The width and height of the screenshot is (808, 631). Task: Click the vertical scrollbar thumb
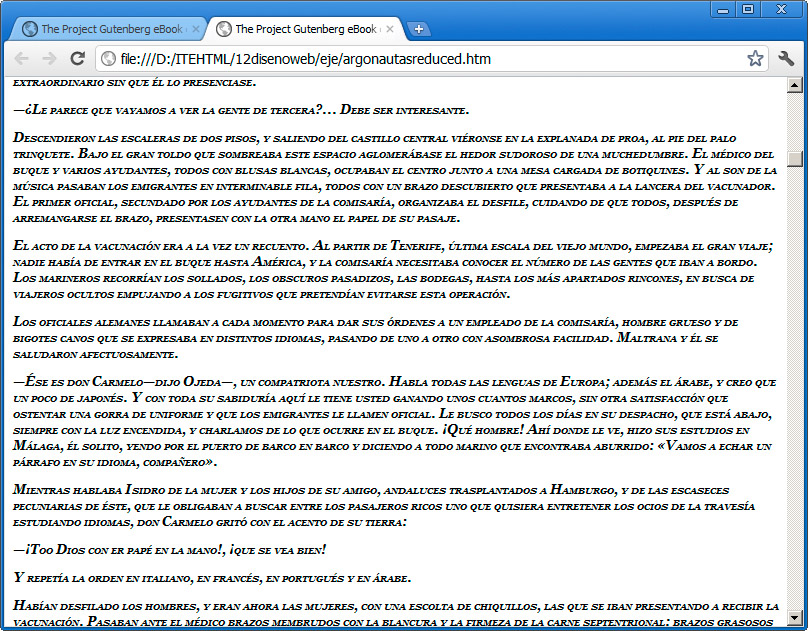[x=795, y=159]
